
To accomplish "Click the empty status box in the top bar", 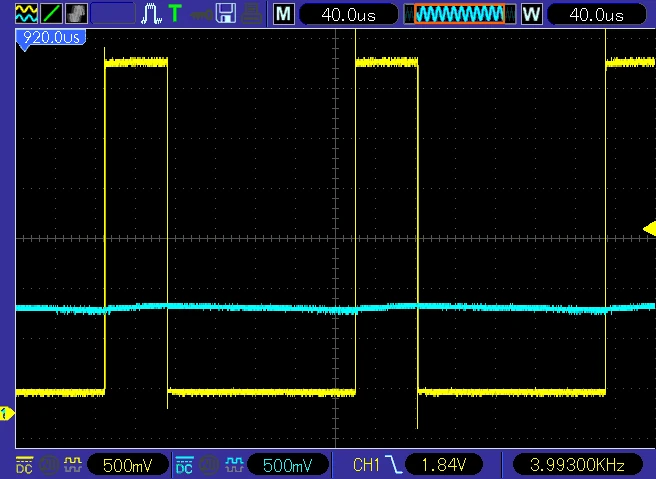I will click(113, 14).
